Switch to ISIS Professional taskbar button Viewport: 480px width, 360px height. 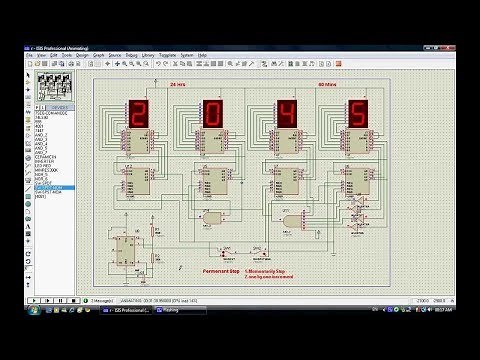click(x=126, y=310)
